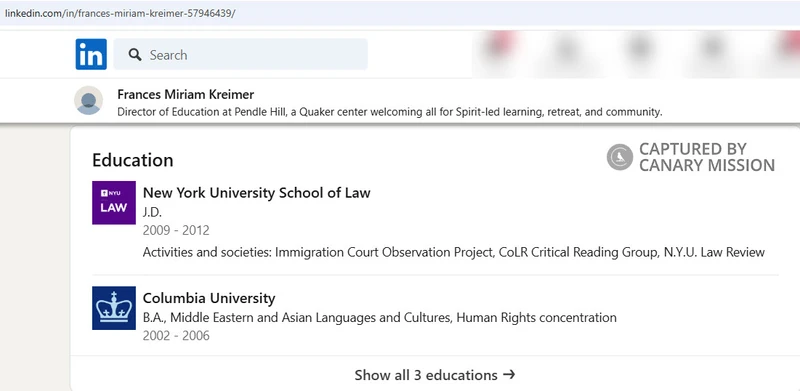The image size is (800, 391).
Task: Open the Columbia University crown logo
Action: pos(114,308)
